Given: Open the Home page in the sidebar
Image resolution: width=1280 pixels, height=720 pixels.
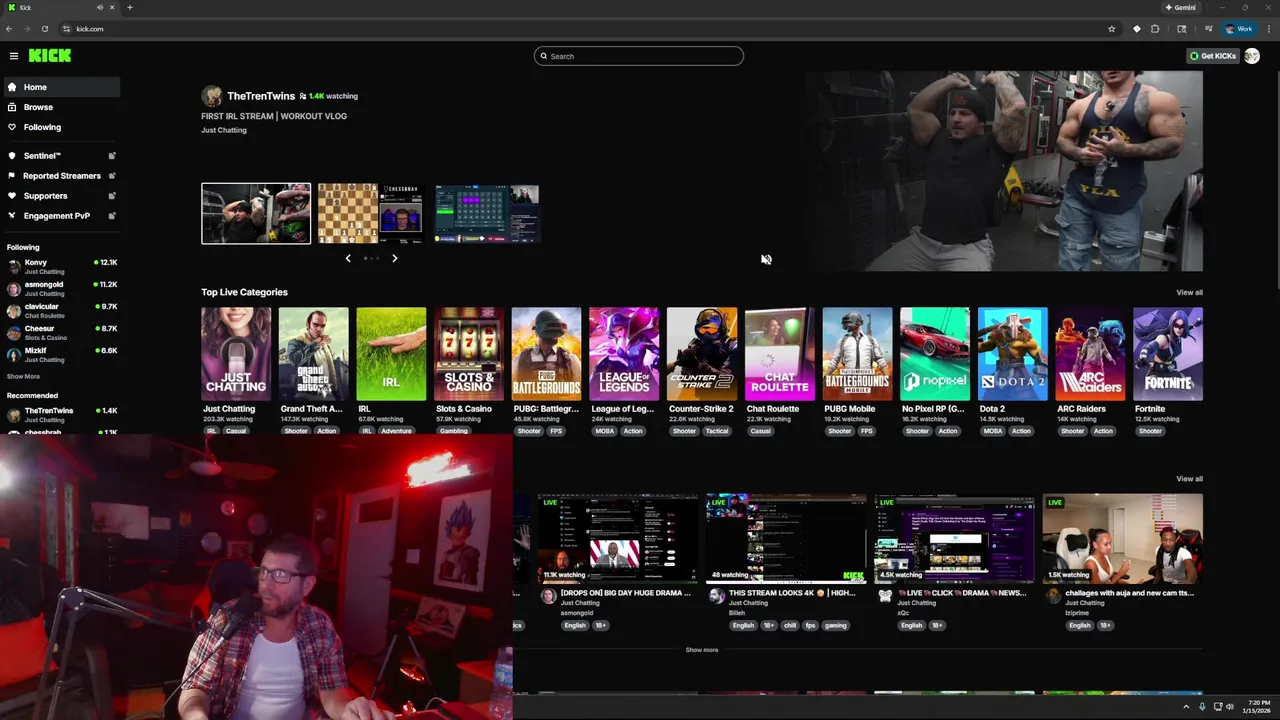Looking at the screenshot, I should tap(62, 87).
